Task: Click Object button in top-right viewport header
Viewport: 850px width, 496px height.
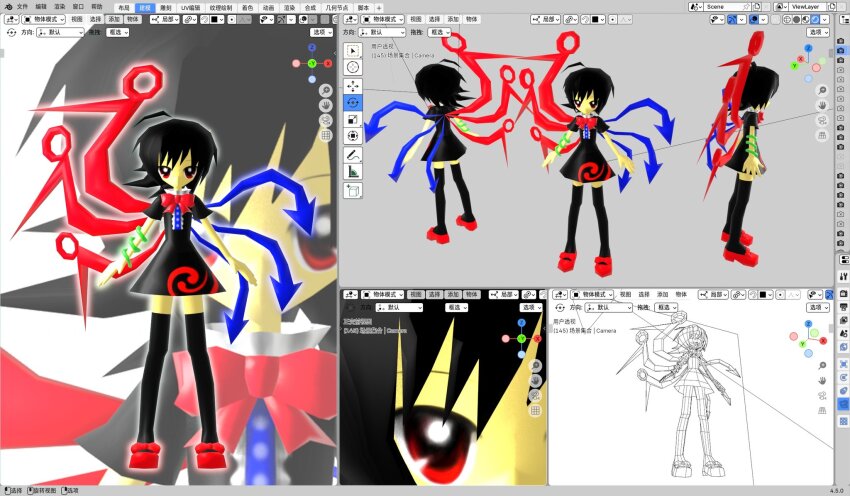Action: 472,20
